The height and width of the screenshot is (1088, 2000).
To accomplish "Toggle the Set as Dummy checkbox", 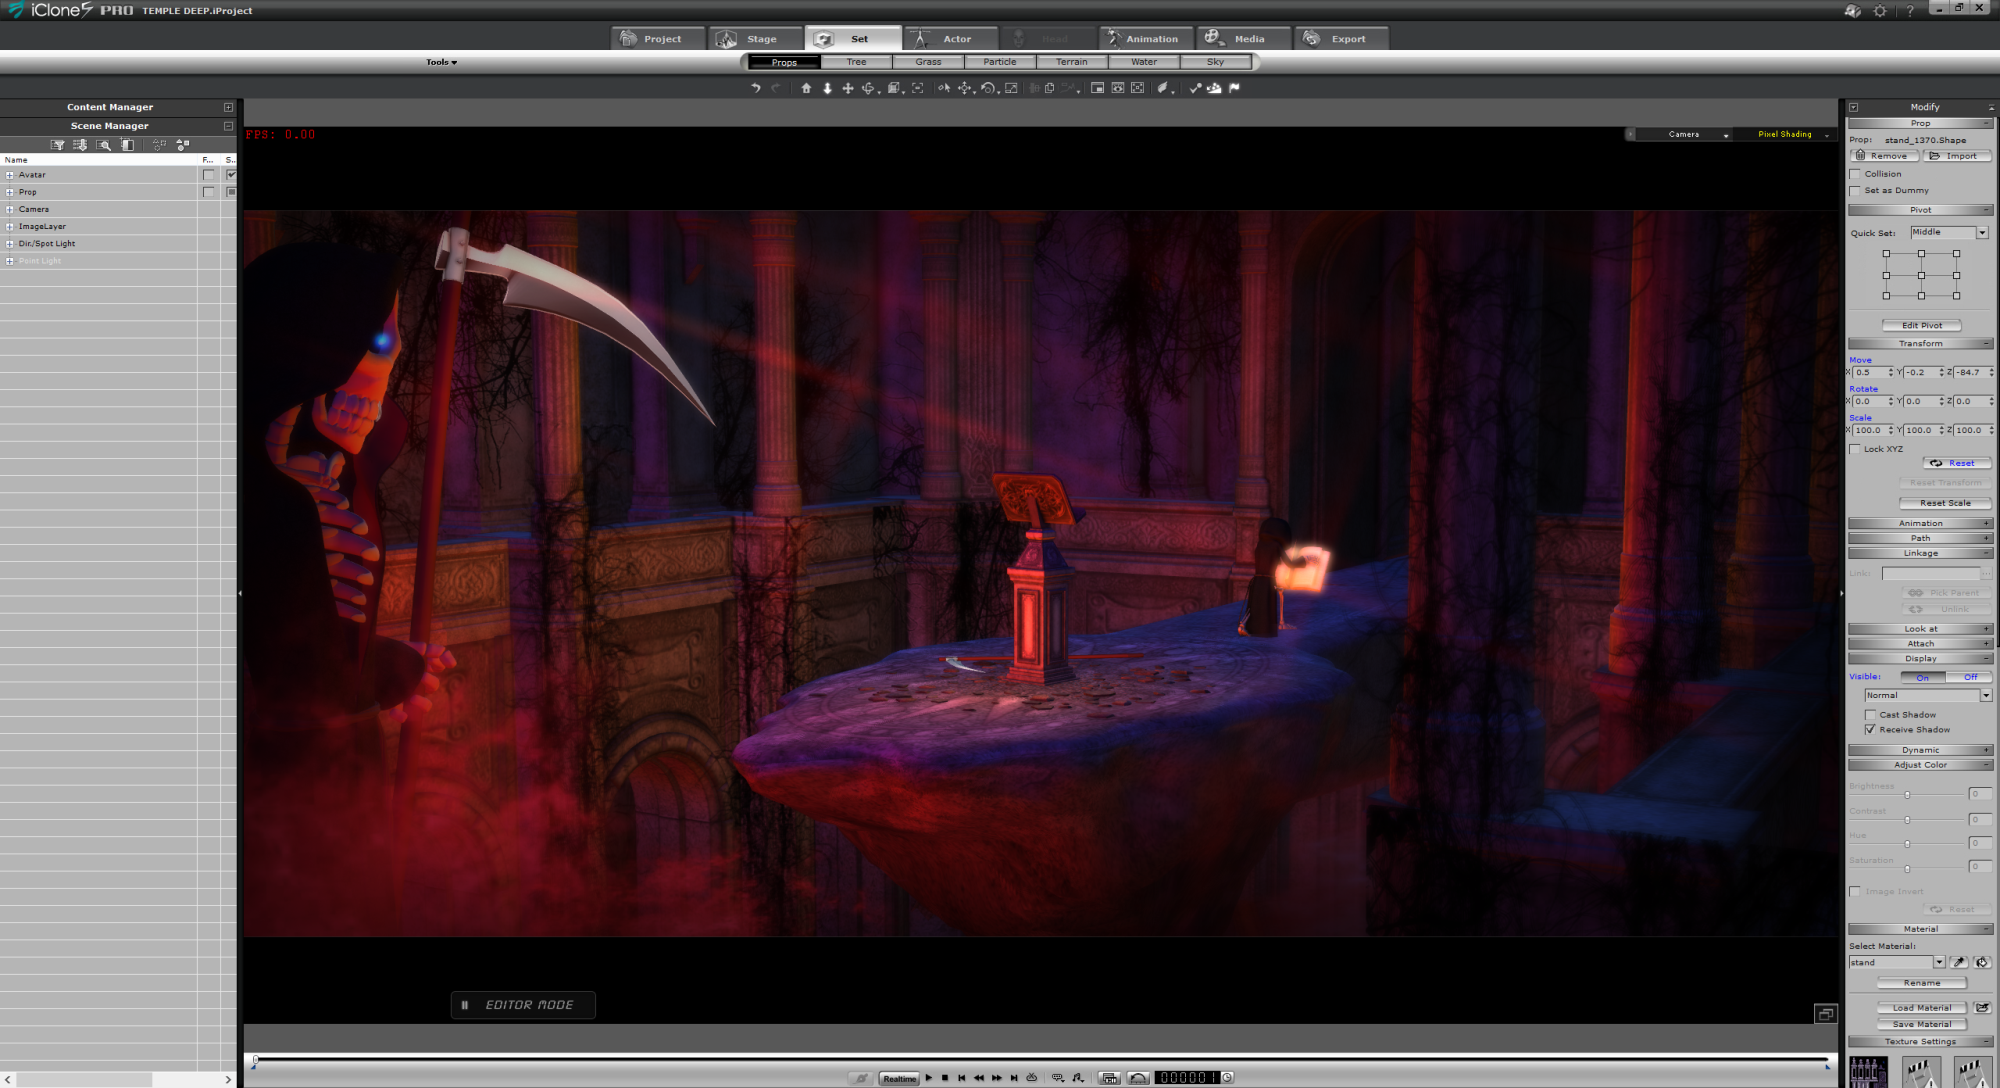I will pyautogui.click(x=1855, y=190).
